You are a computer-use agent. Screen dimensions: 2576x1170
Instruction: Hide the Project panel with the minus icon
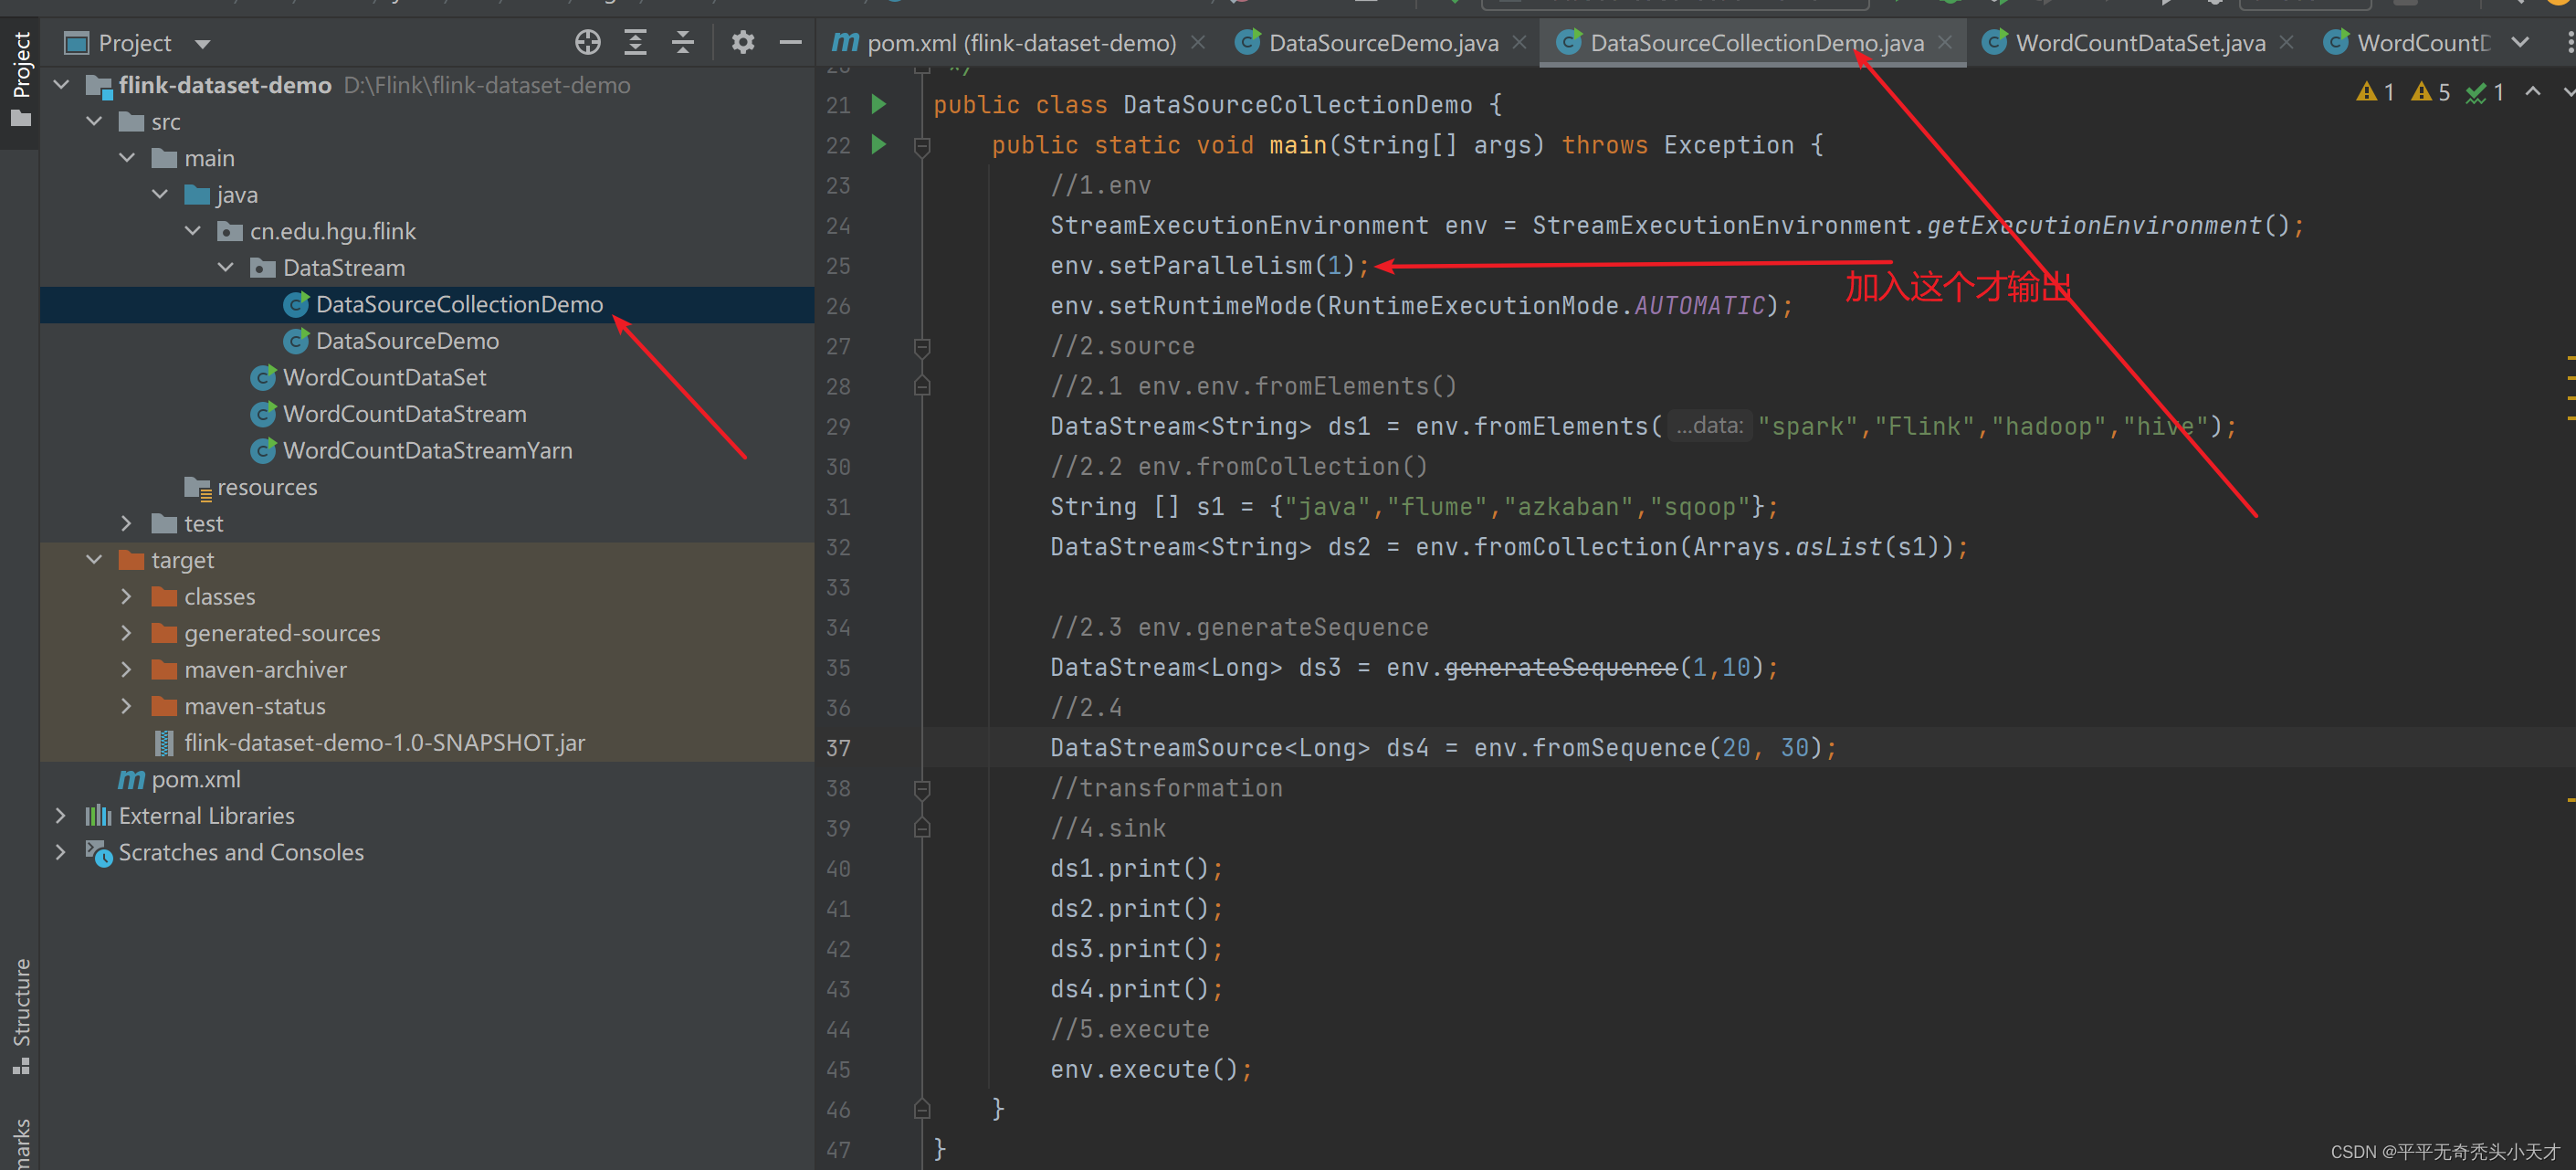[790, 42]
